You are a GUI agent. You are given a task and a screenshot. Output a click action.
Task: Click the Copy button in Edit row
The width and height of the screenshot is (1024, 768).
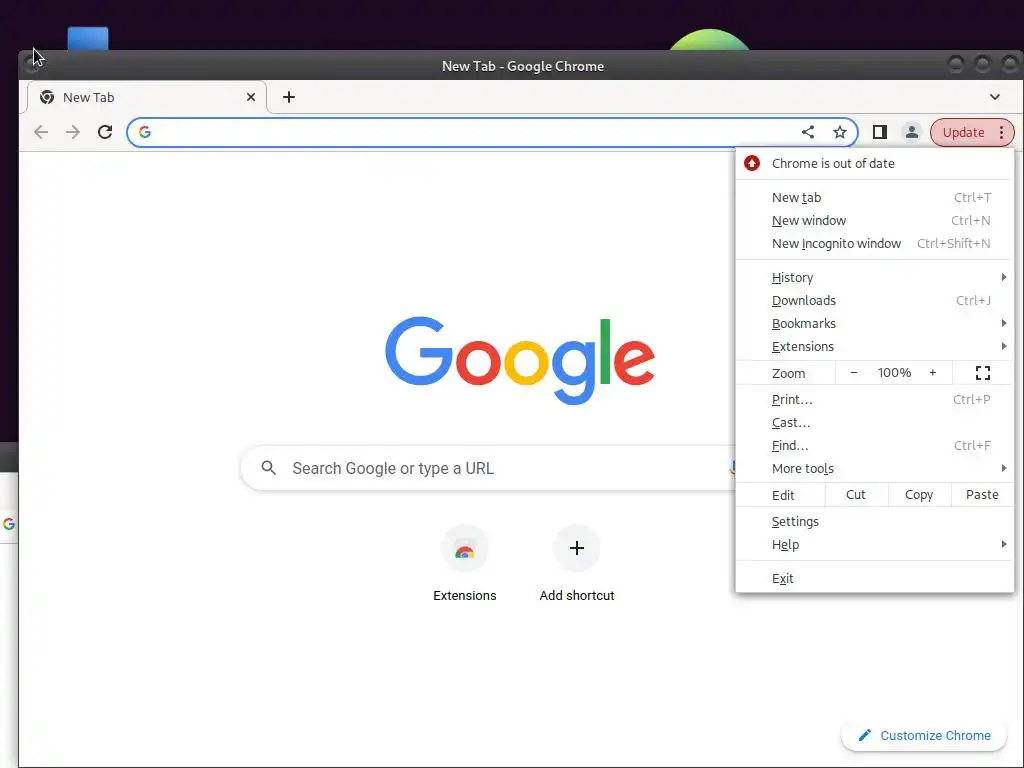click(919, 495)
